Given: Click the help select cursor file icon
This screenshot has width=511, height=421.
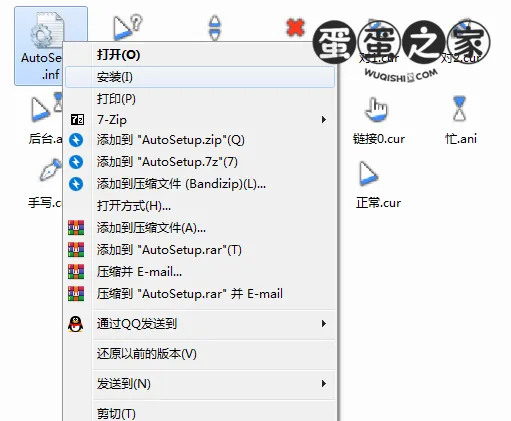Looking at the screenshot, I should point(127,27).
